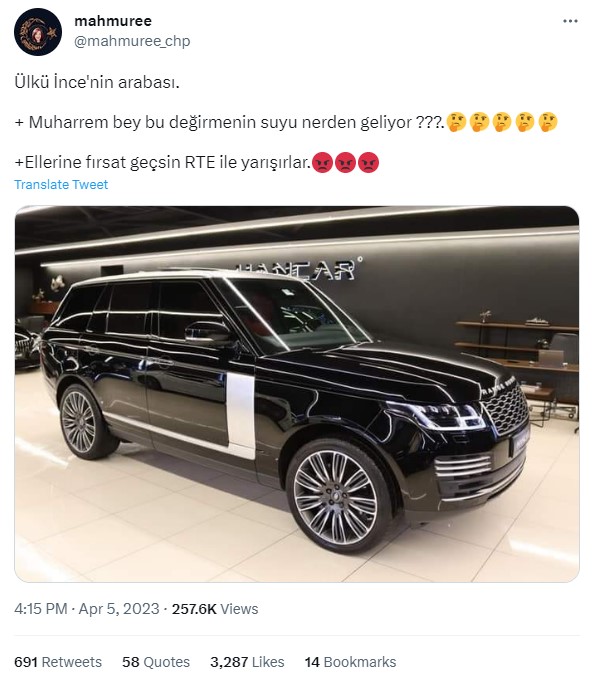
Task: Click the 257.6K Views counter
Action: click(215, 609)
